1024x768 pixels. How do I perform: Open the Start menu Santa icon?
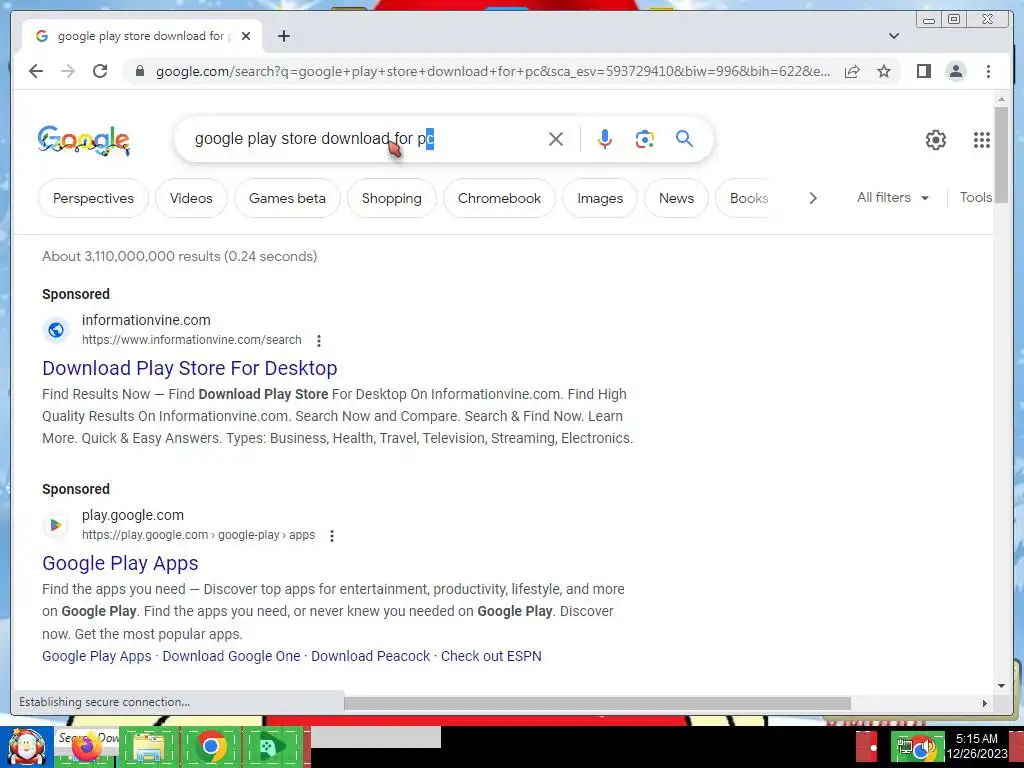26,747
